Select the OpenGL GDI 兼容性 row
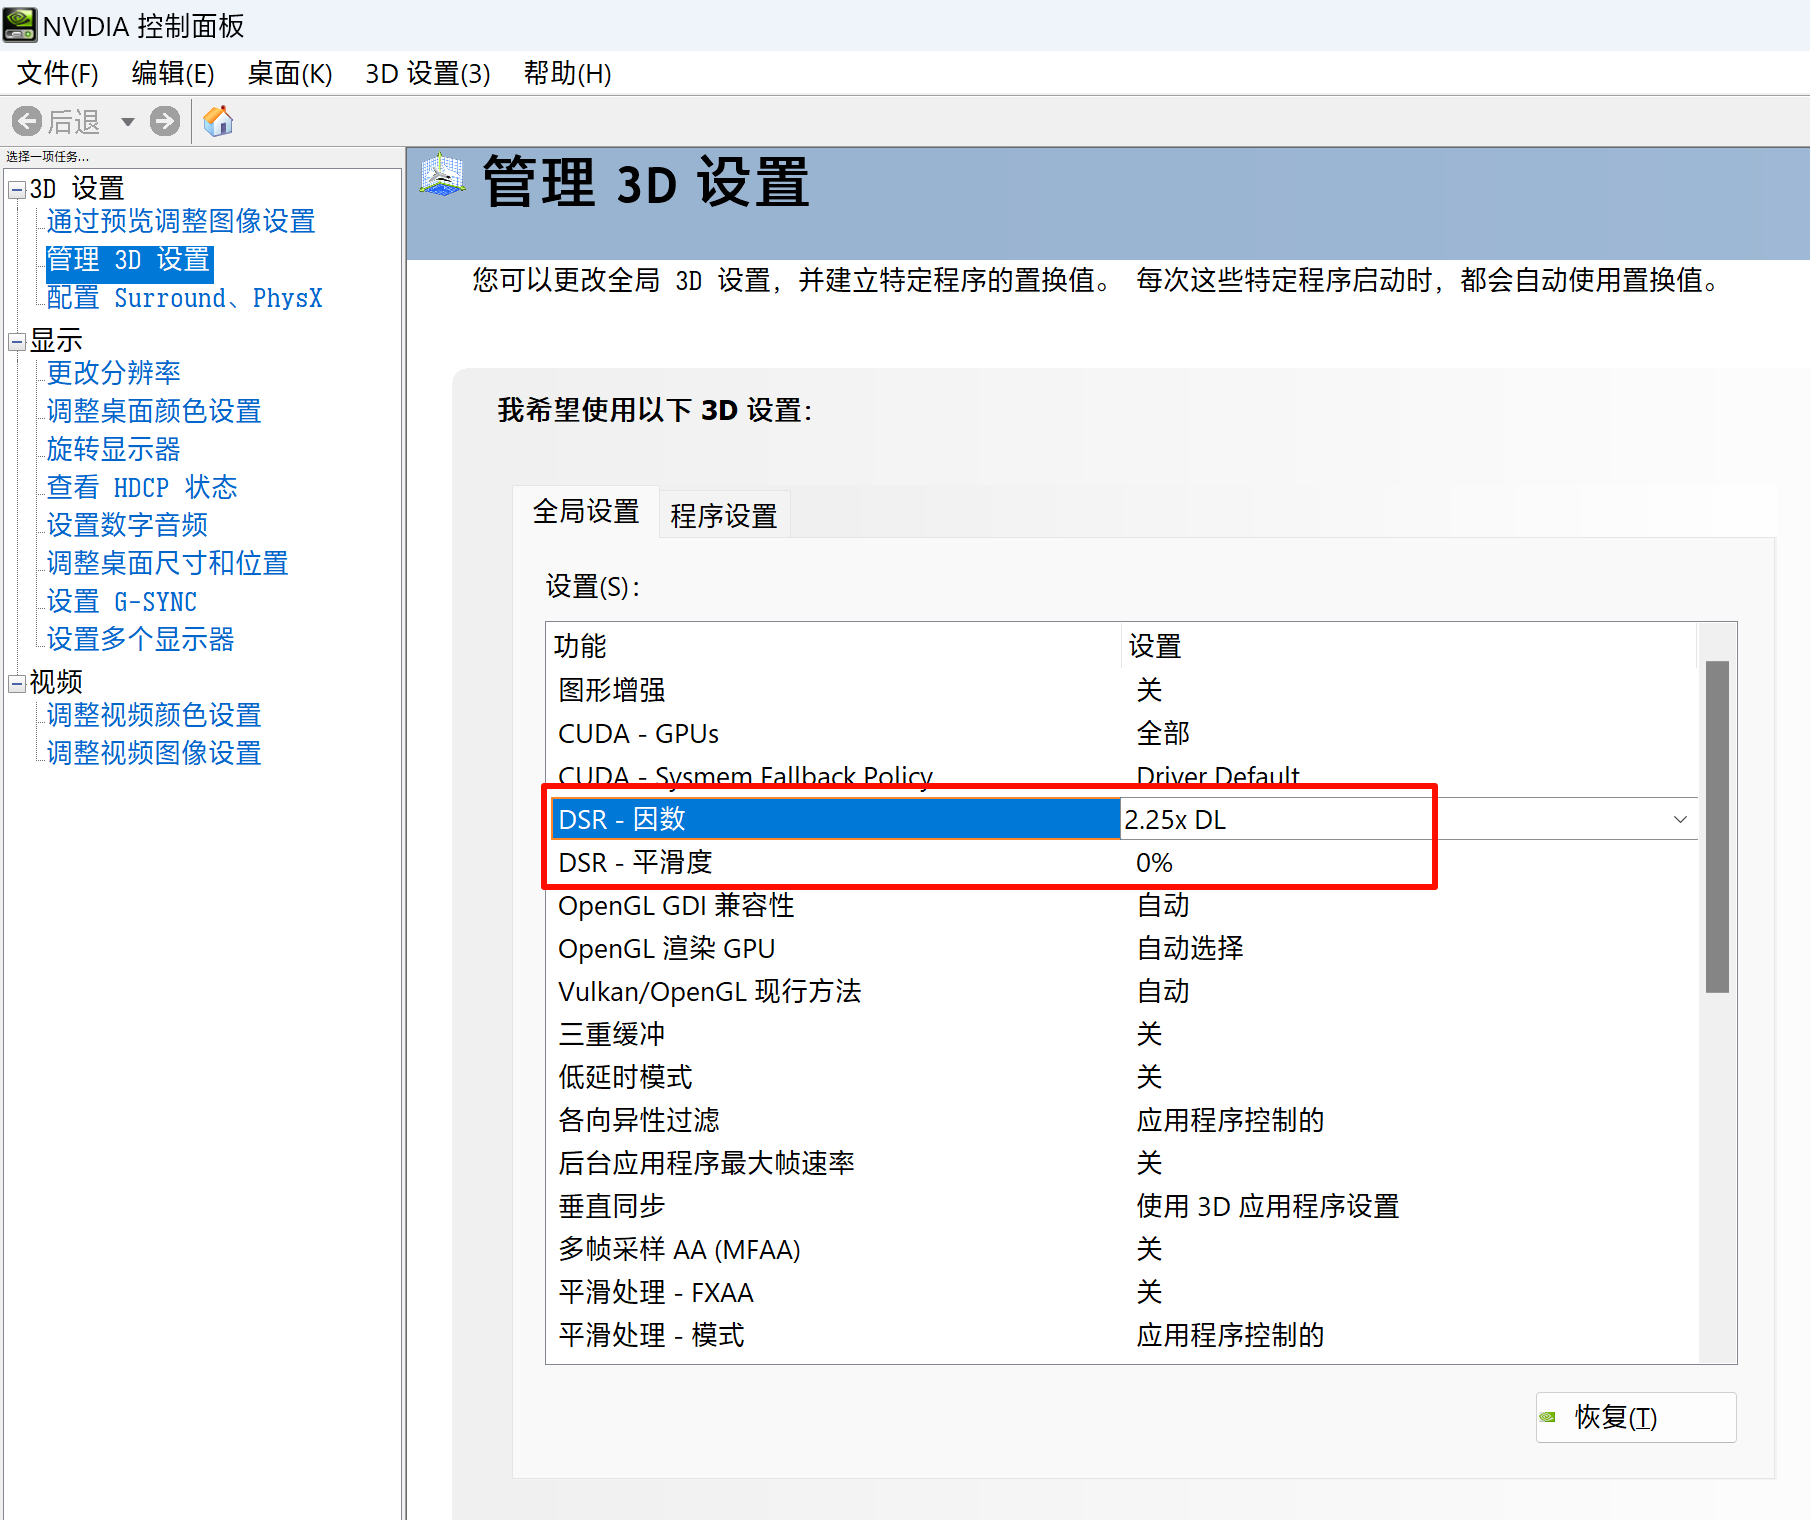The height and width of the screenshot is (1520, 1810). click(1122, 905)
